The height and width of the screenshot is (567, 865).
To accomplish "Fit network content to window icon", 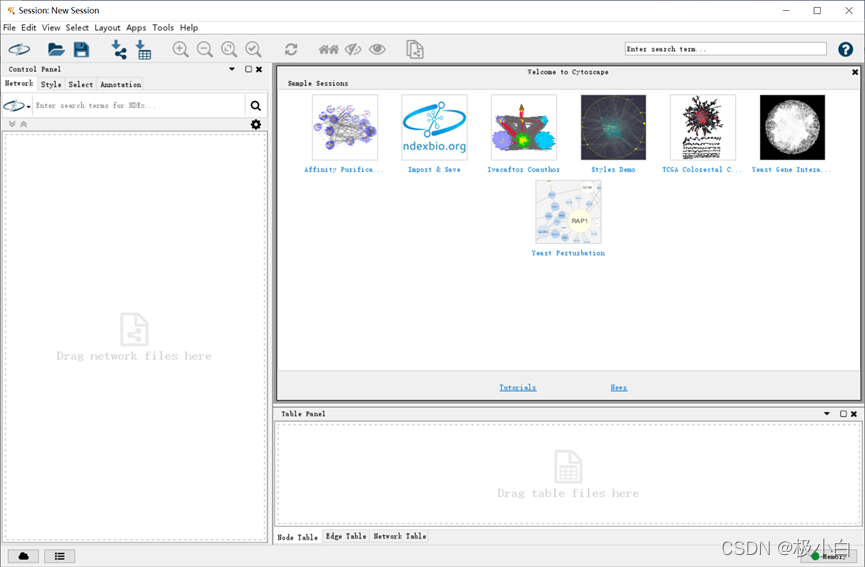I will tap(229, 50).
